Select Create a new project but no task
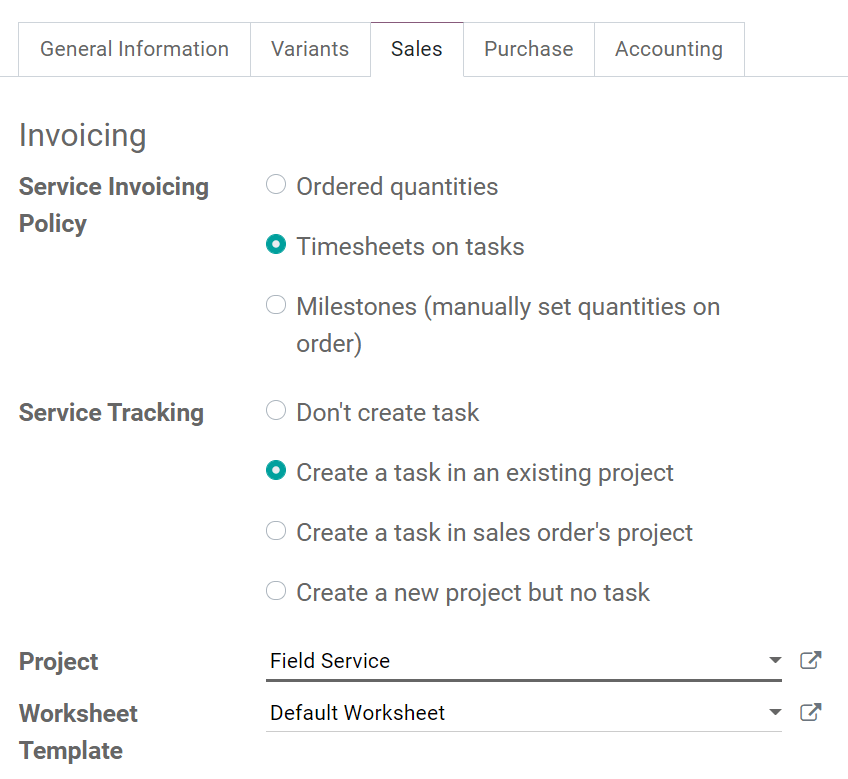The image size is (848, 779). pyautogui.click(x=276, y=590)
